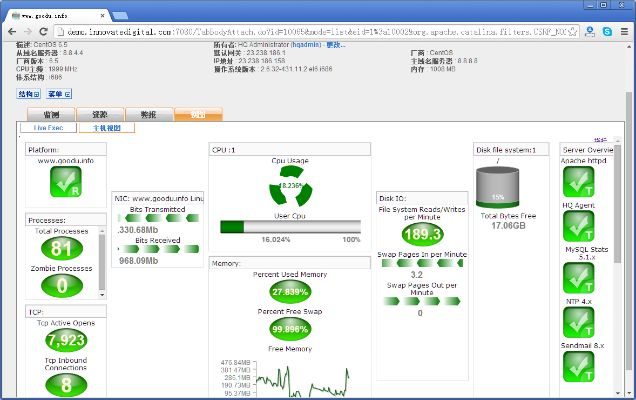
Task: Close the www.goodu.info browser tab
Action: pyautogui.click(x=103, y=16)
